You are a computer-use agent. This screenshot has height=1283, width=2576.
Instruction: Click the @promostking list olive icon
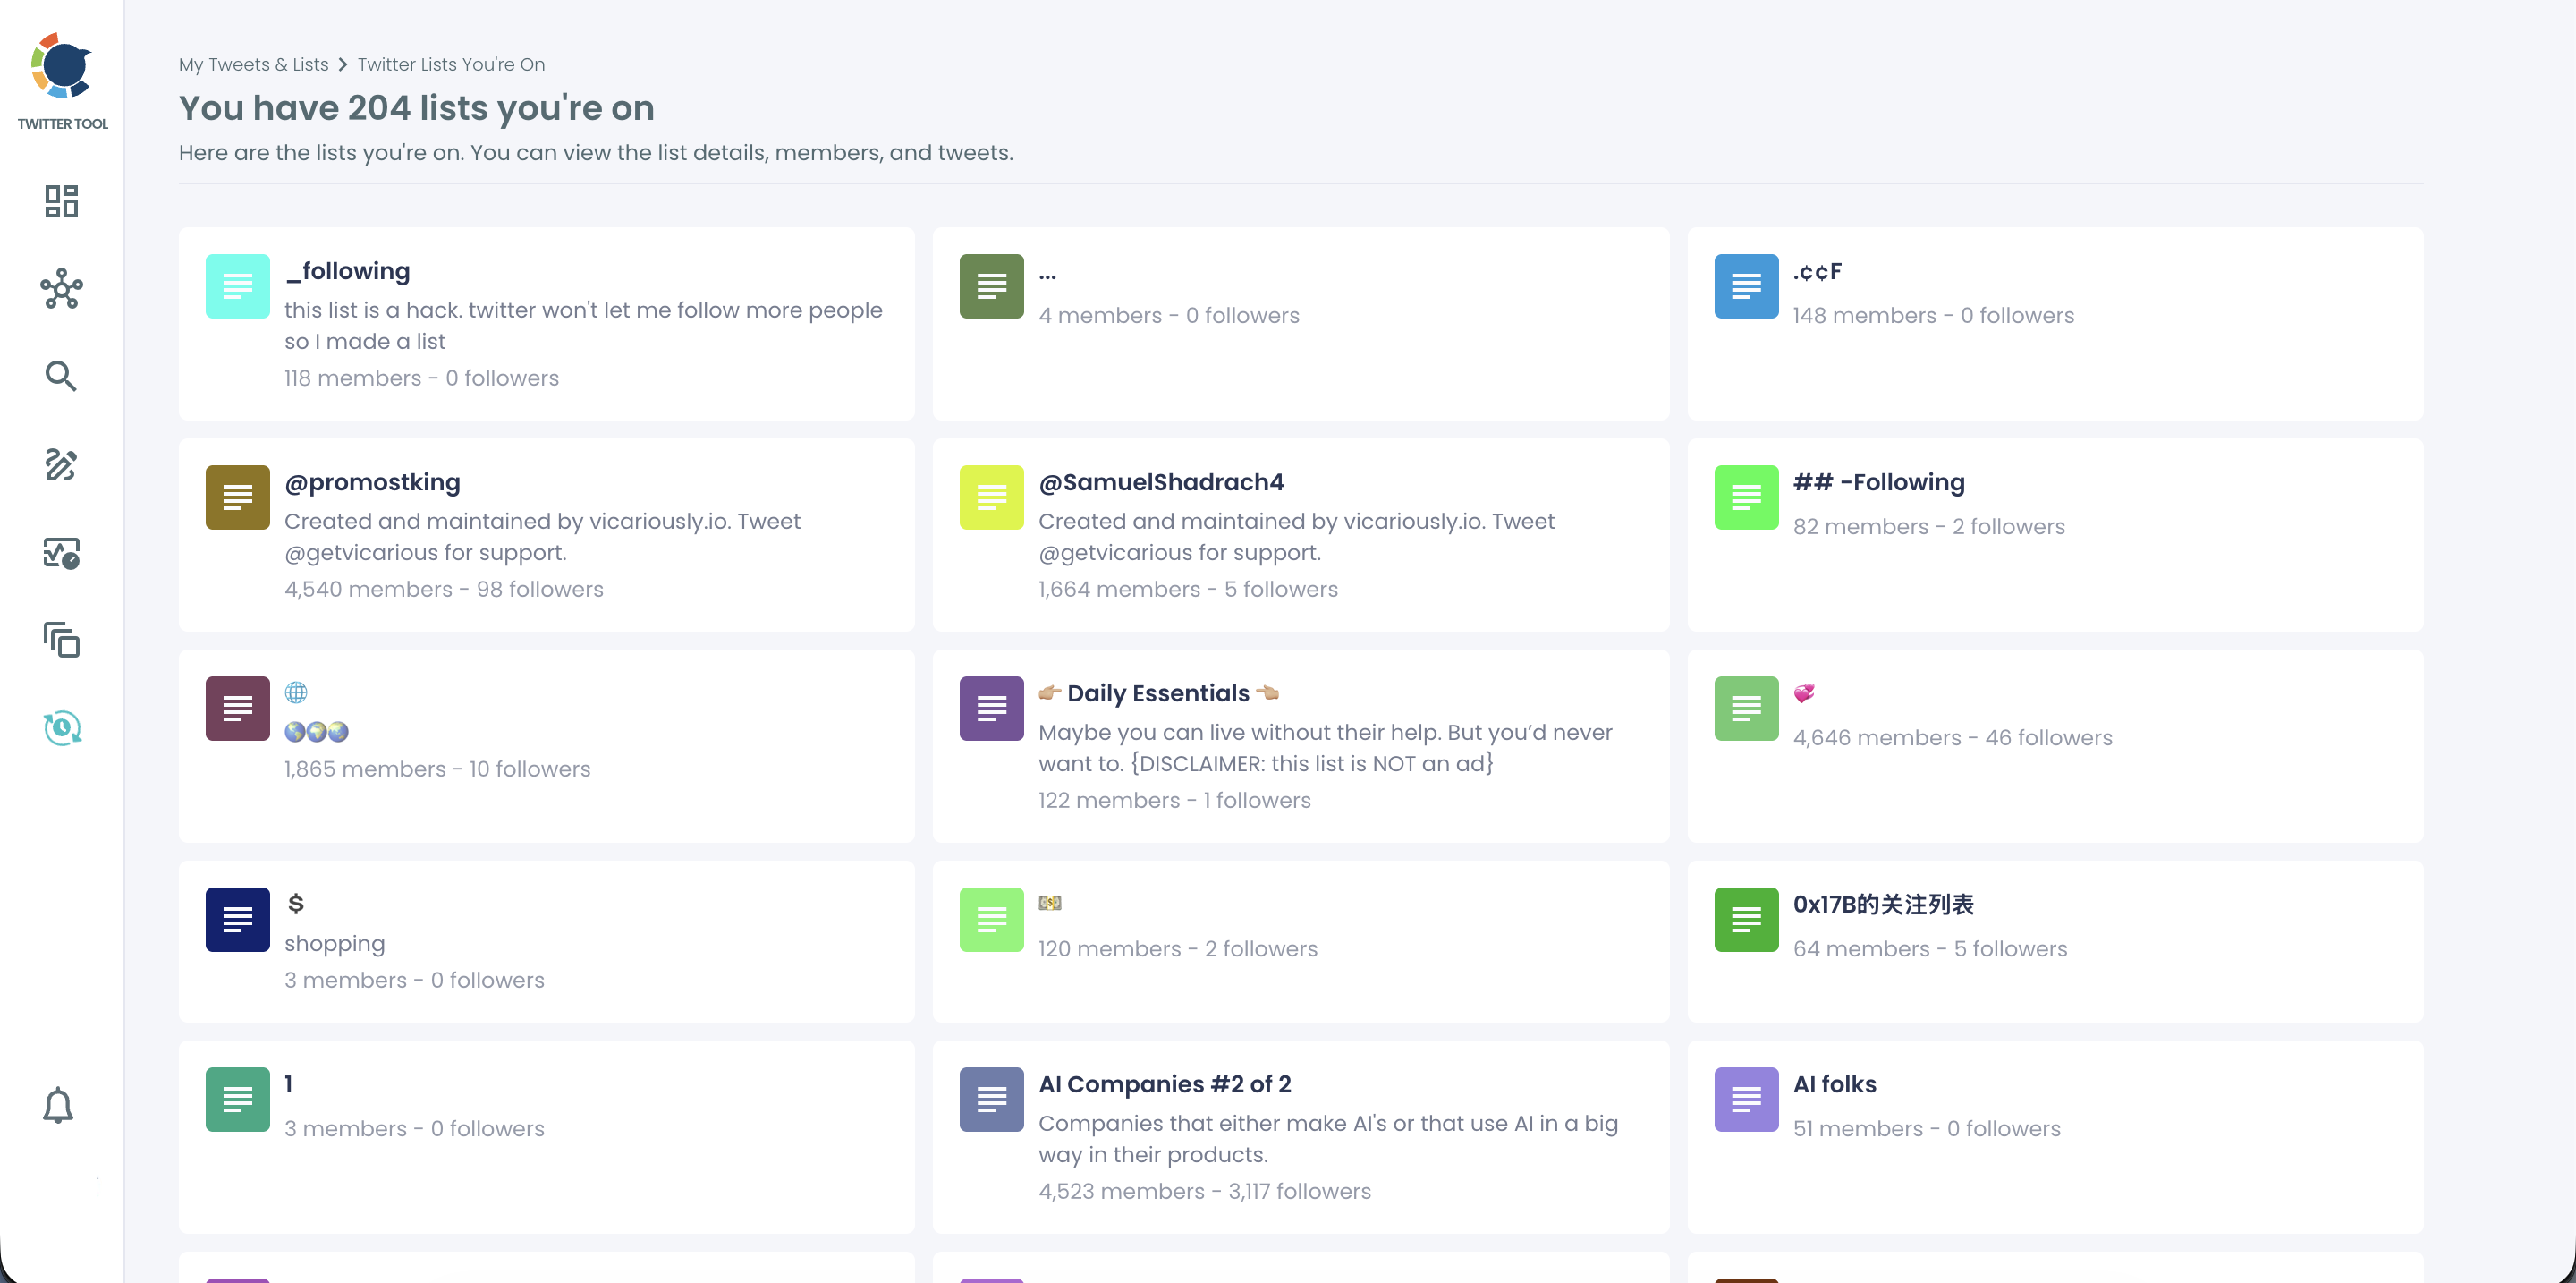click(x=238, y=497)
